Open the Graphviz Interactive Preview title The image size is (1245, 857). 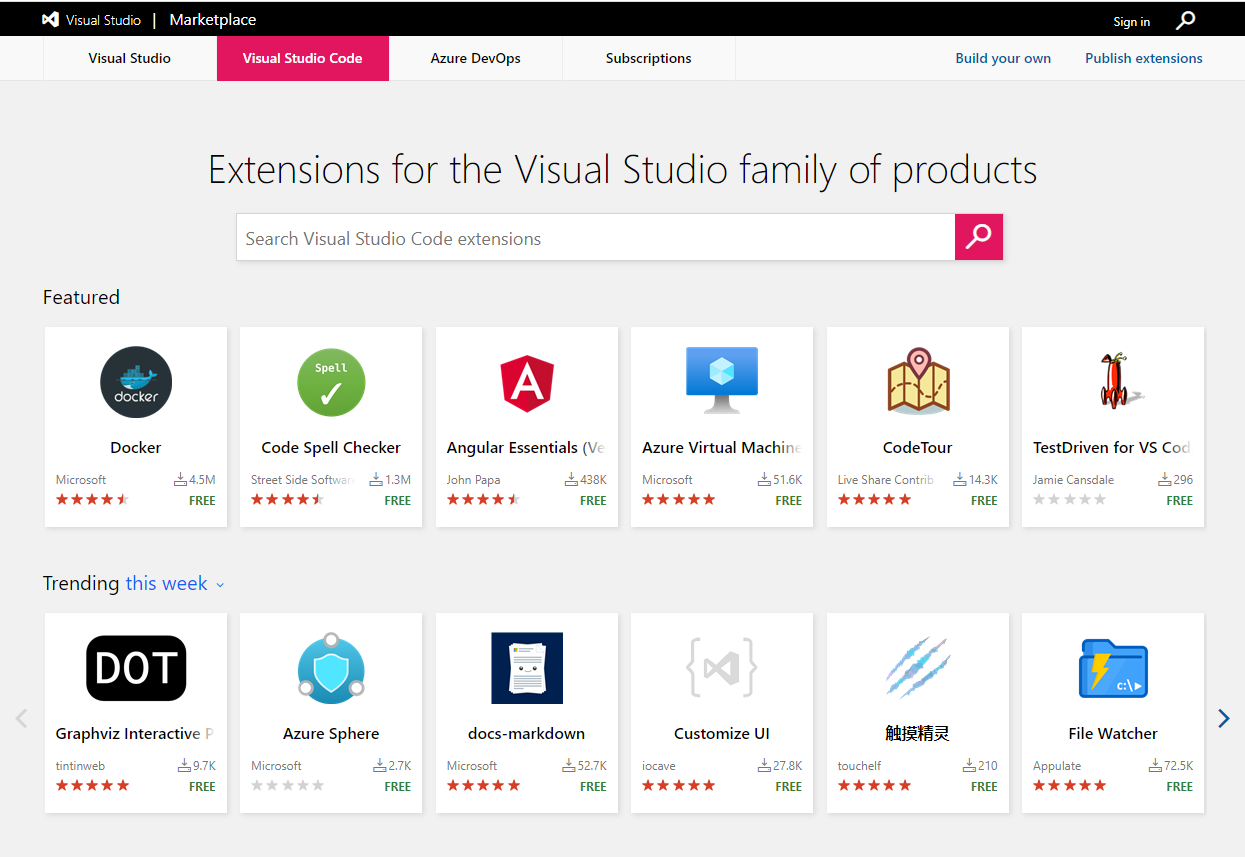(x=135, y=733)
